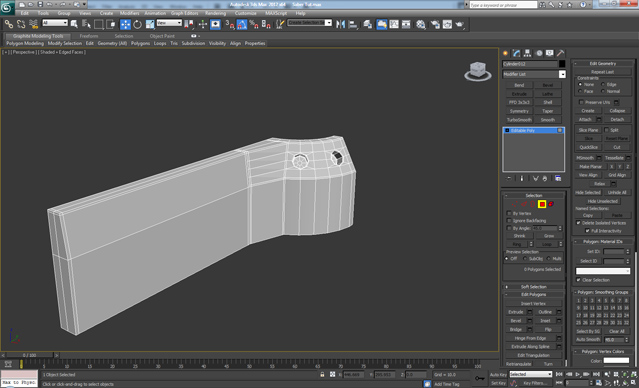Click the Align tool icon

click(x=353, y=24)
